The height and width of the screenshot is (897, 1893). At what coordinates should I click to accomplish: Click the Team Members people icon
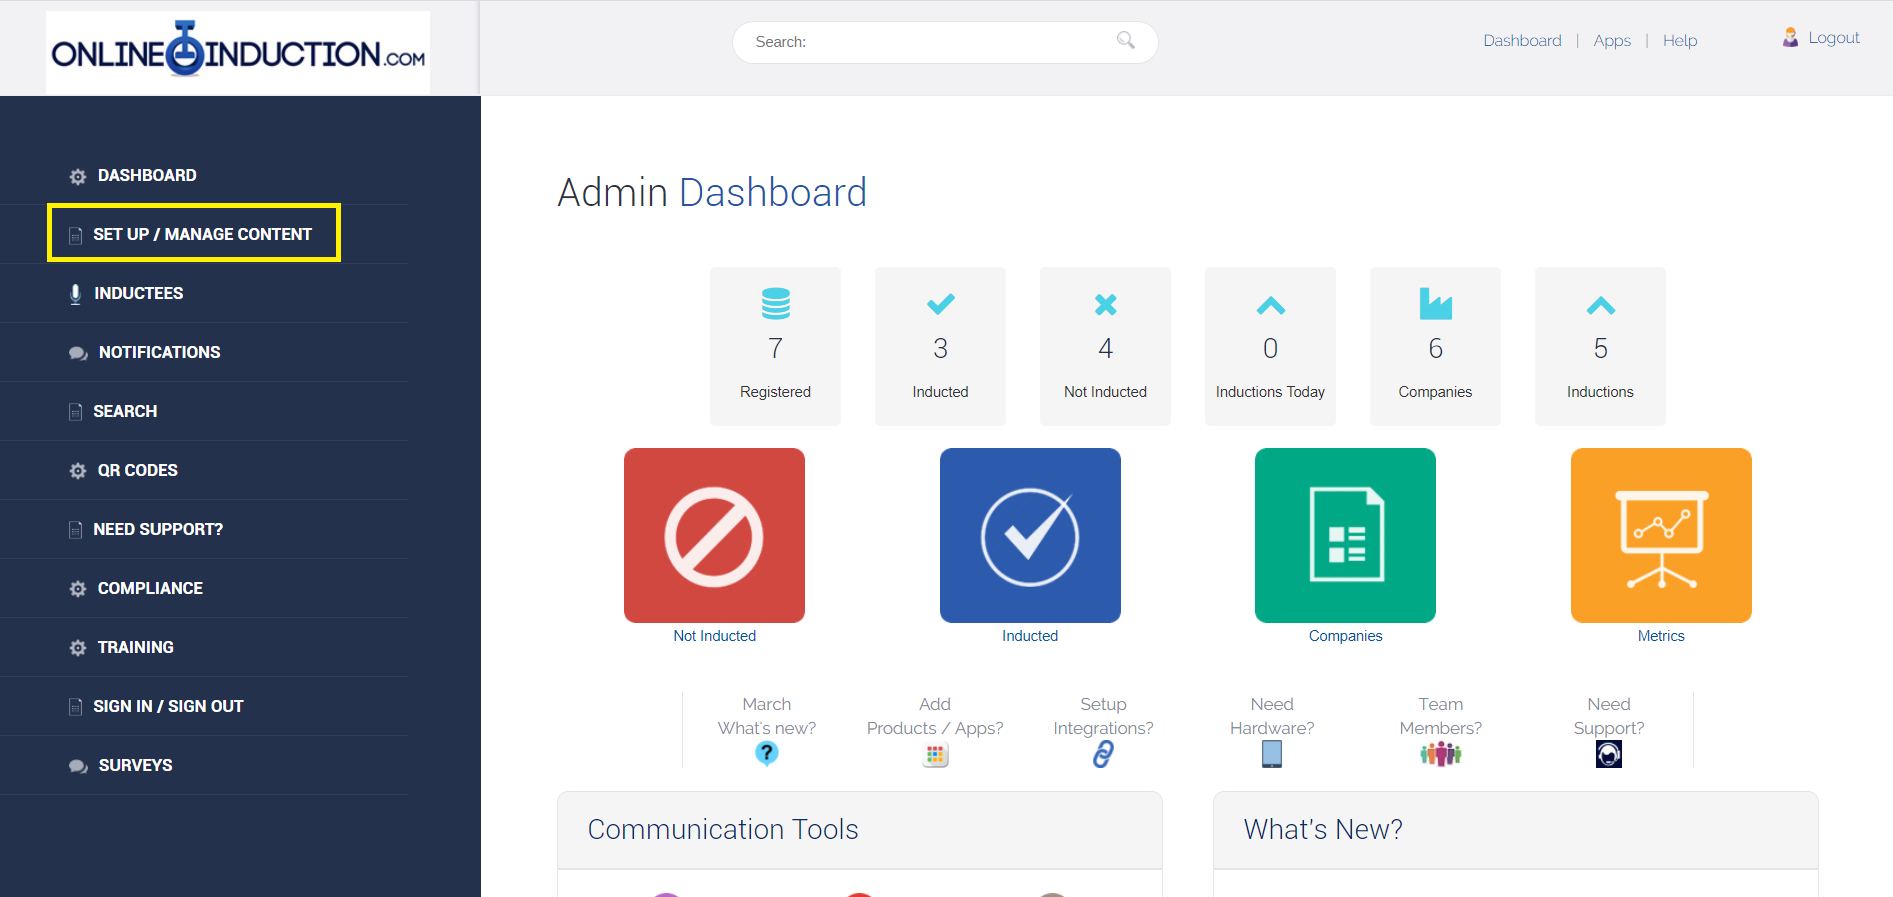point(1441,754)
